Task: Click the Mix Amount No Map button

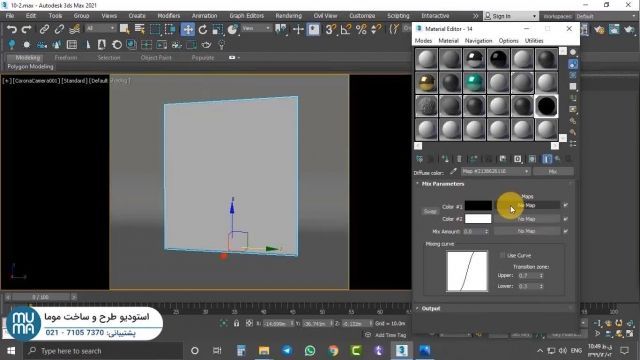Action: [x=527, y=231]
